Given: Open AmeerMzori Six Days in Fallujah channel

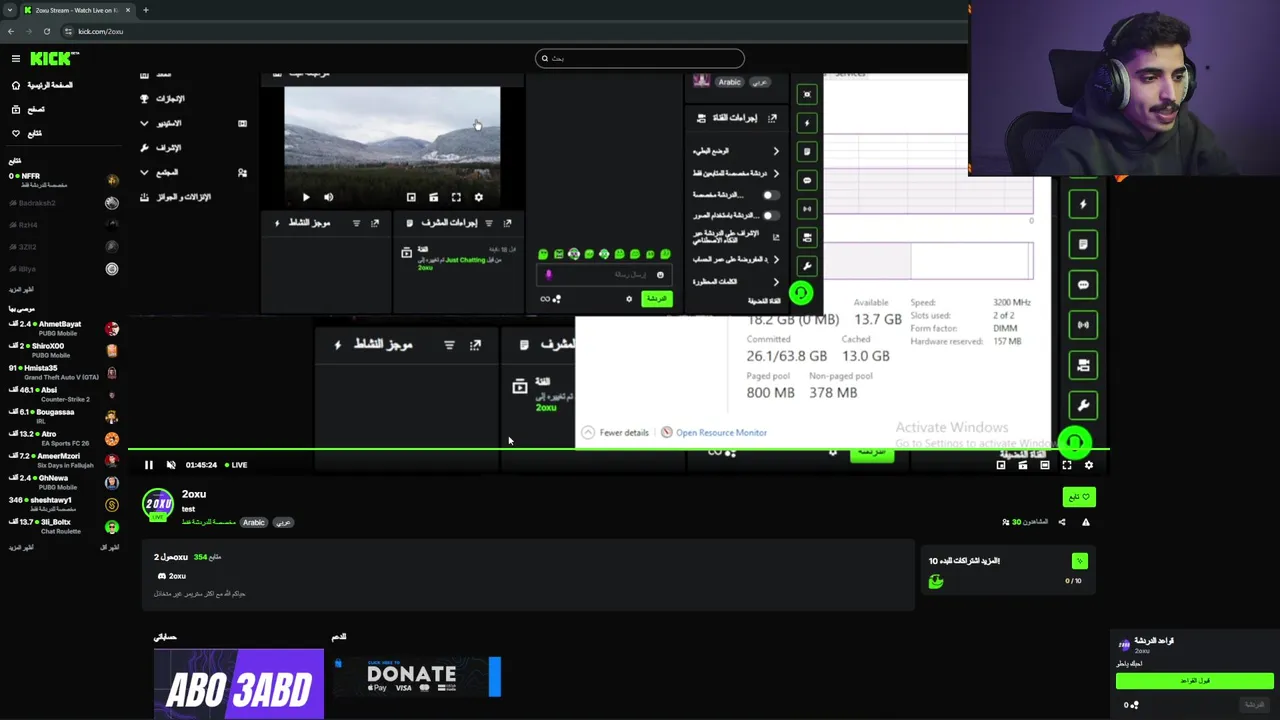Looking at the screenshot, I should point(62,460).
